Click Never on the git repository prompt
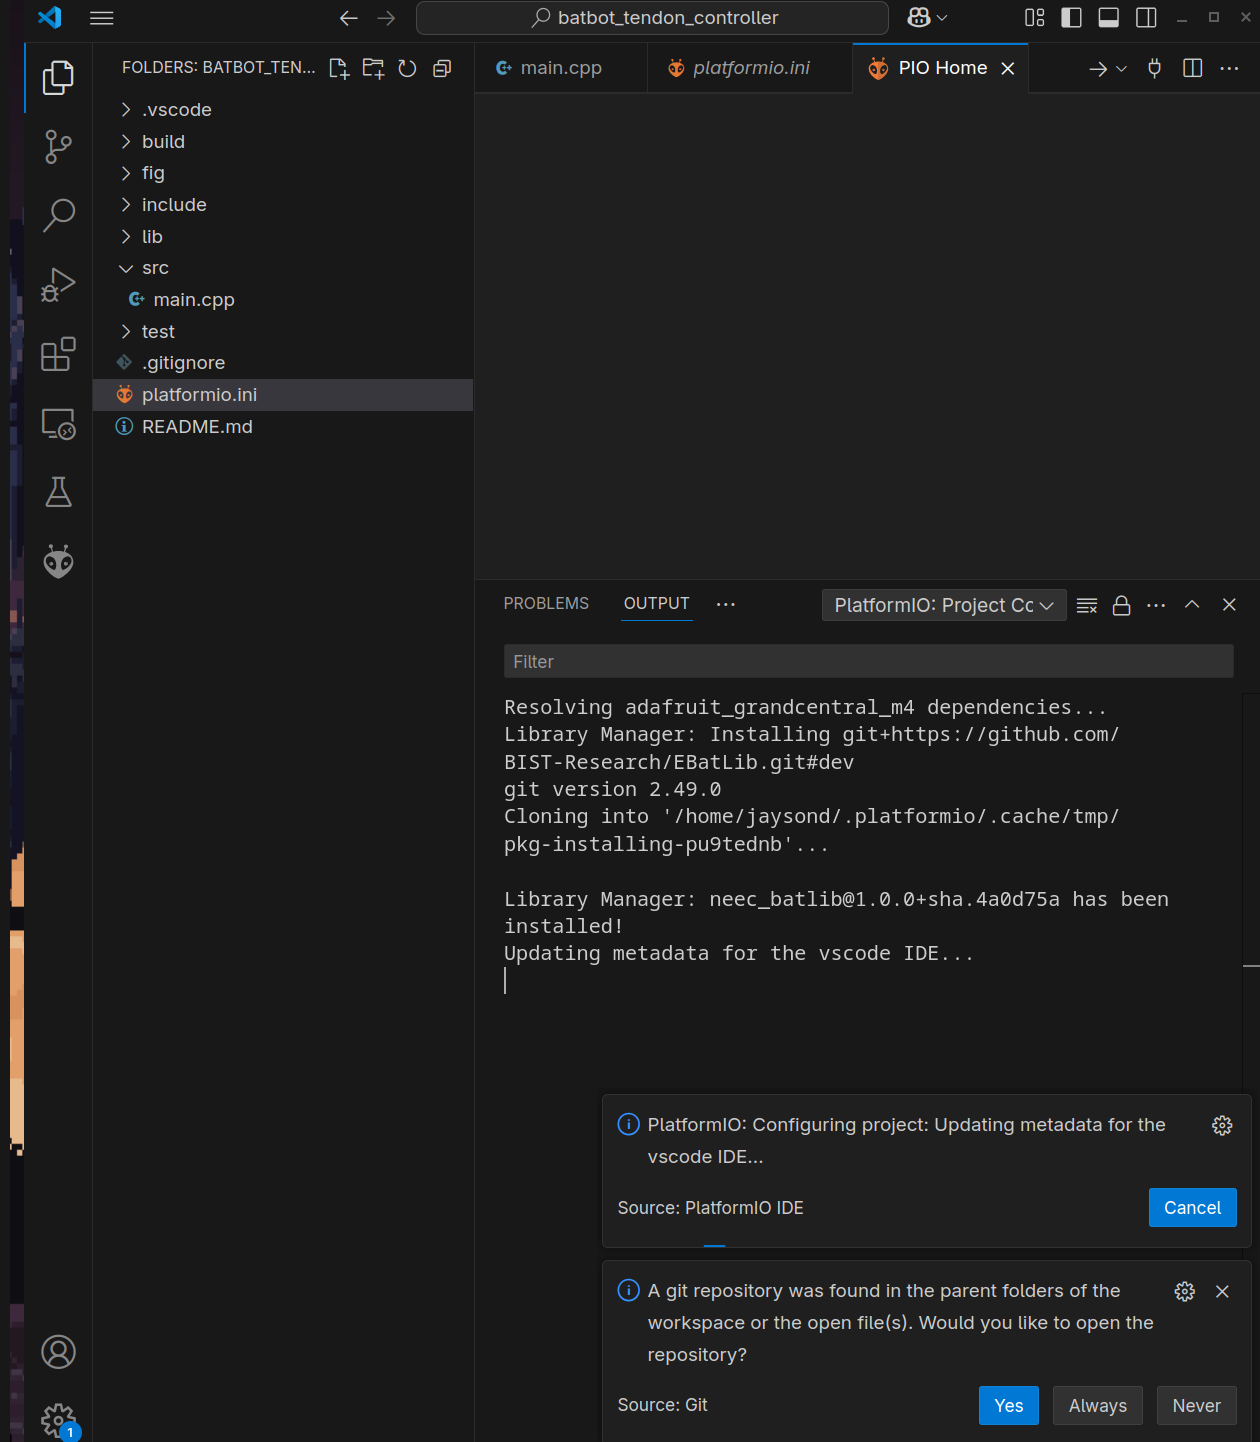The width and height of the screenshot is (1260, 1442). coord(1196,1405)
